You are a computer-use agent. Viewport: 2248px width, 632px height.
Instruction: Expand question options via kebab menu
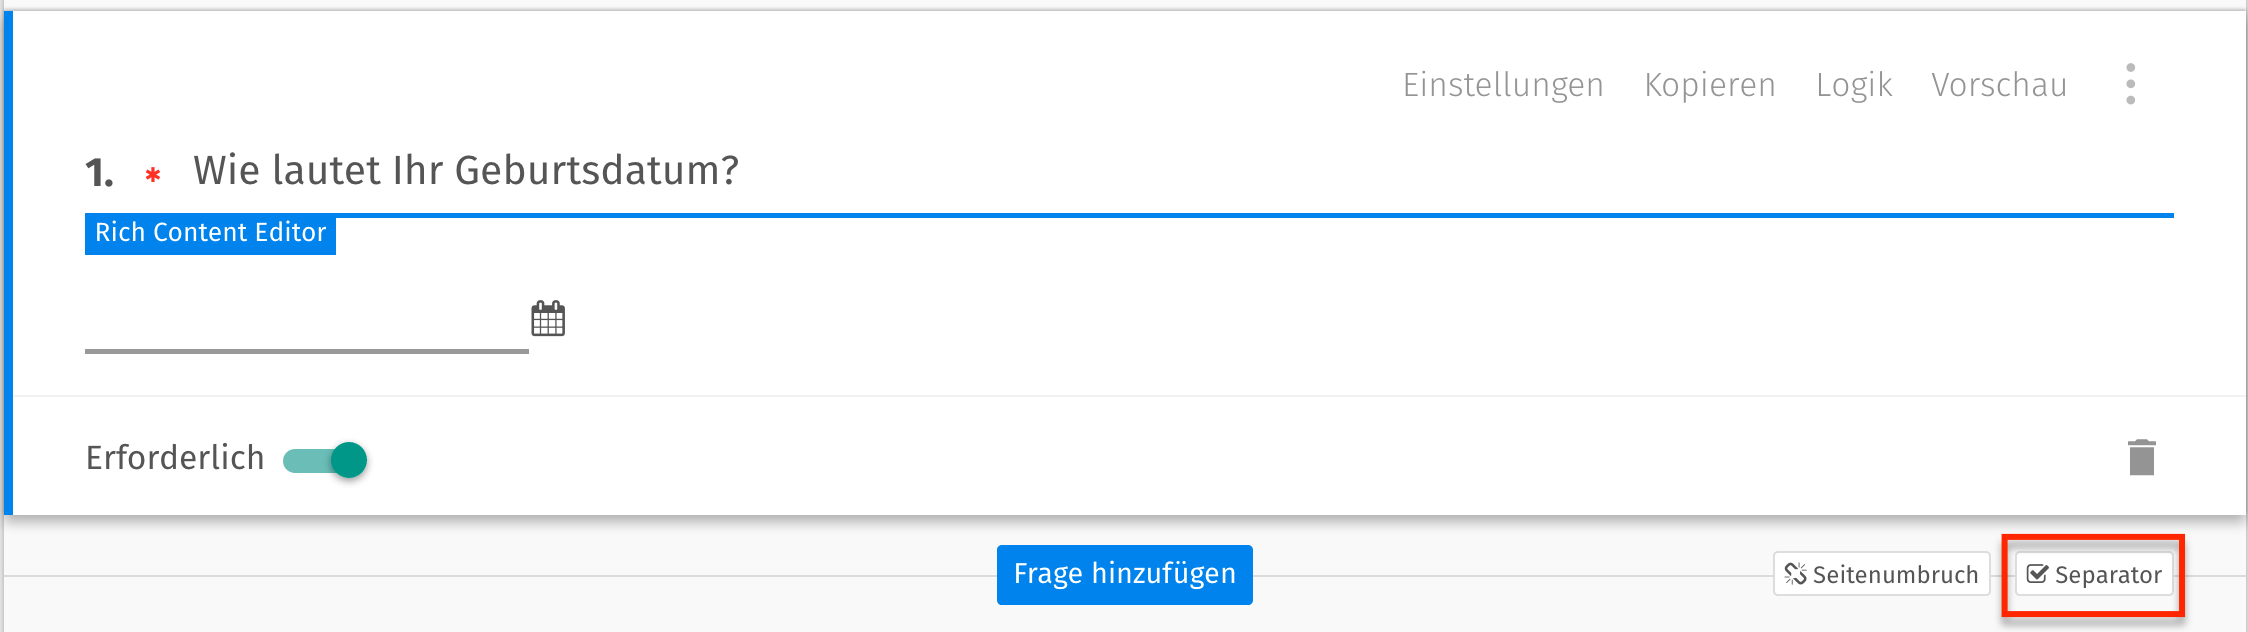(2130, 84)
